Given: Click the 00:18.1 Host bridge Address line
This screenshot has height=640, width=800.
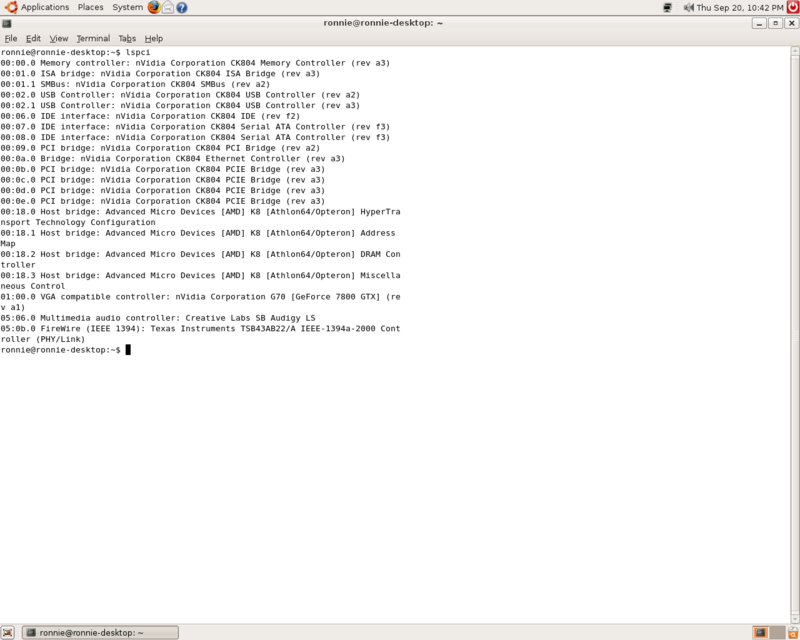Looking at the screenshot, I should pos(197,233).
